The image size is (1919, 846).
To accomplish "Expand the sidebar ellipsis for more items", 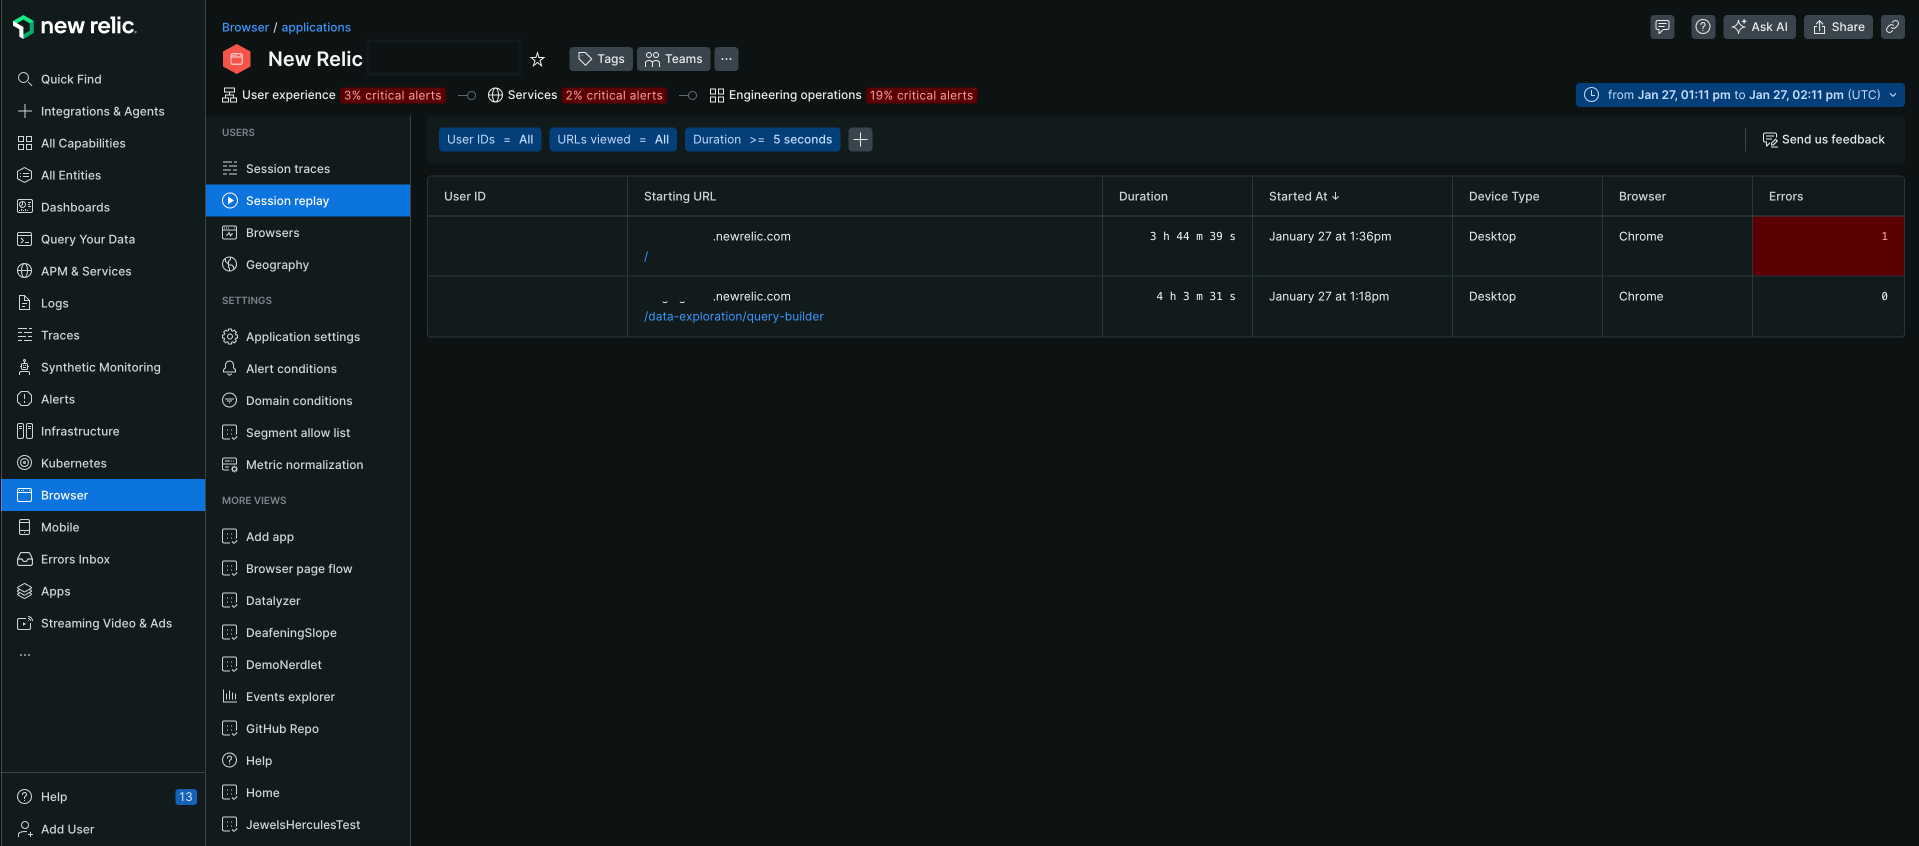I will pyautogui.click(x=25, y=655).
